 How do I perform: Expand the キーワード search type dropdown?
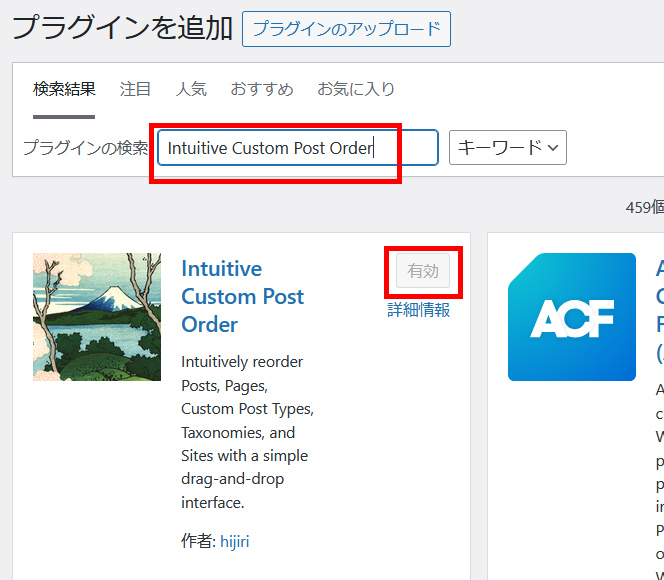click(x=508, y=148)
